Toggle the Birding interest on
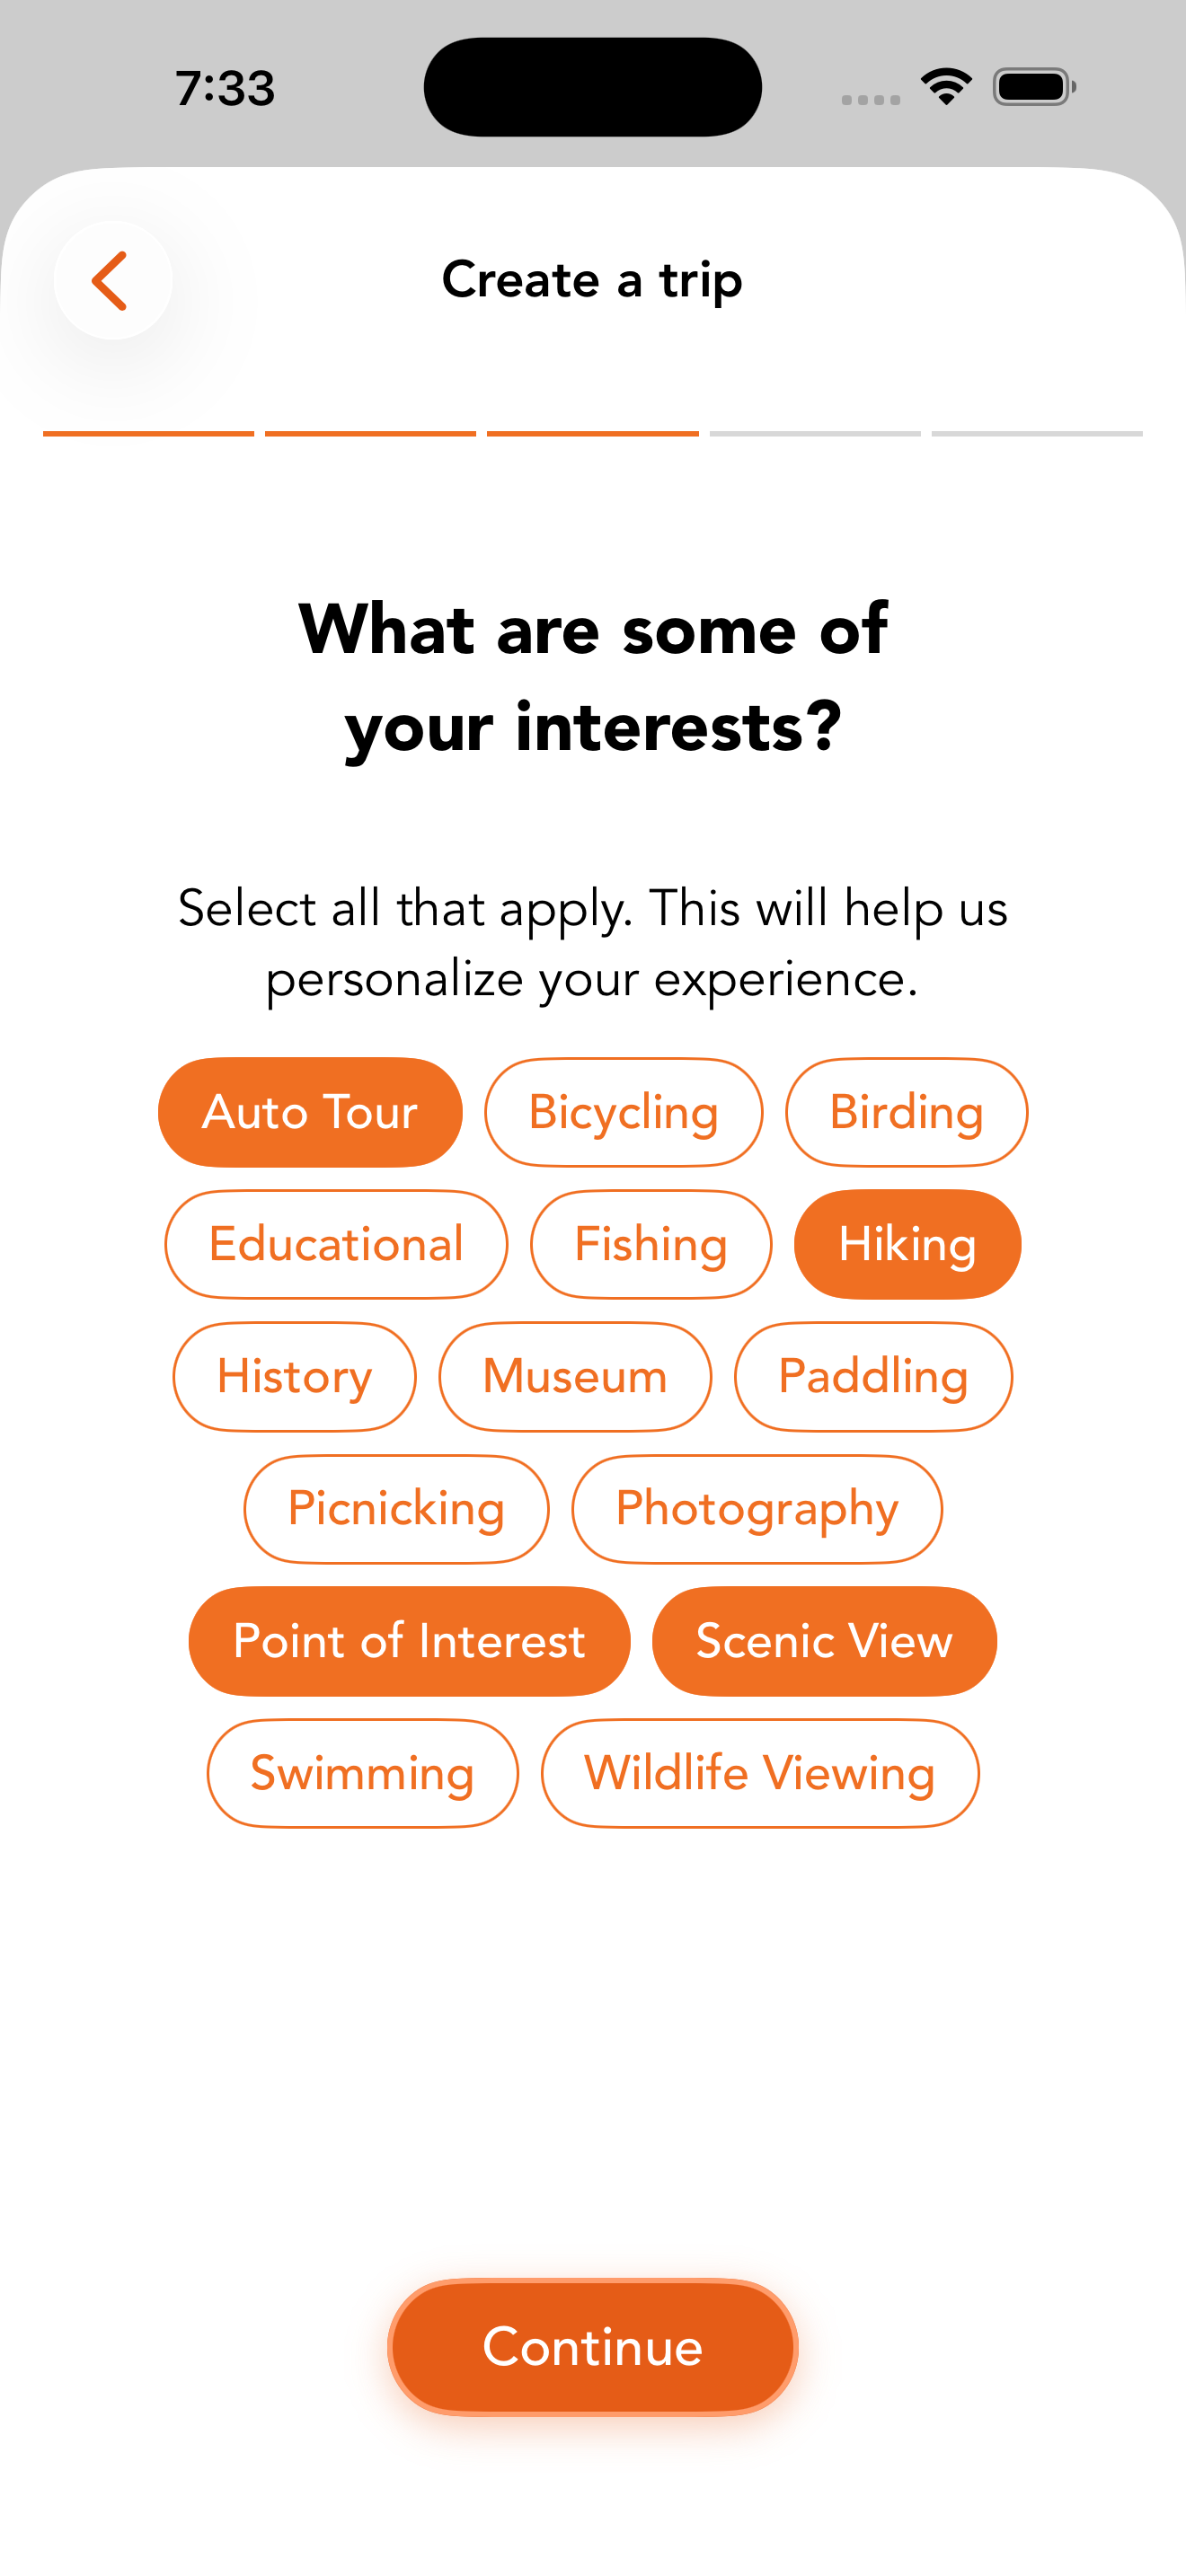Image resolution: width=1186 pixels, height=2576 pixels. pyautogui.click(x=906, y=1112)
